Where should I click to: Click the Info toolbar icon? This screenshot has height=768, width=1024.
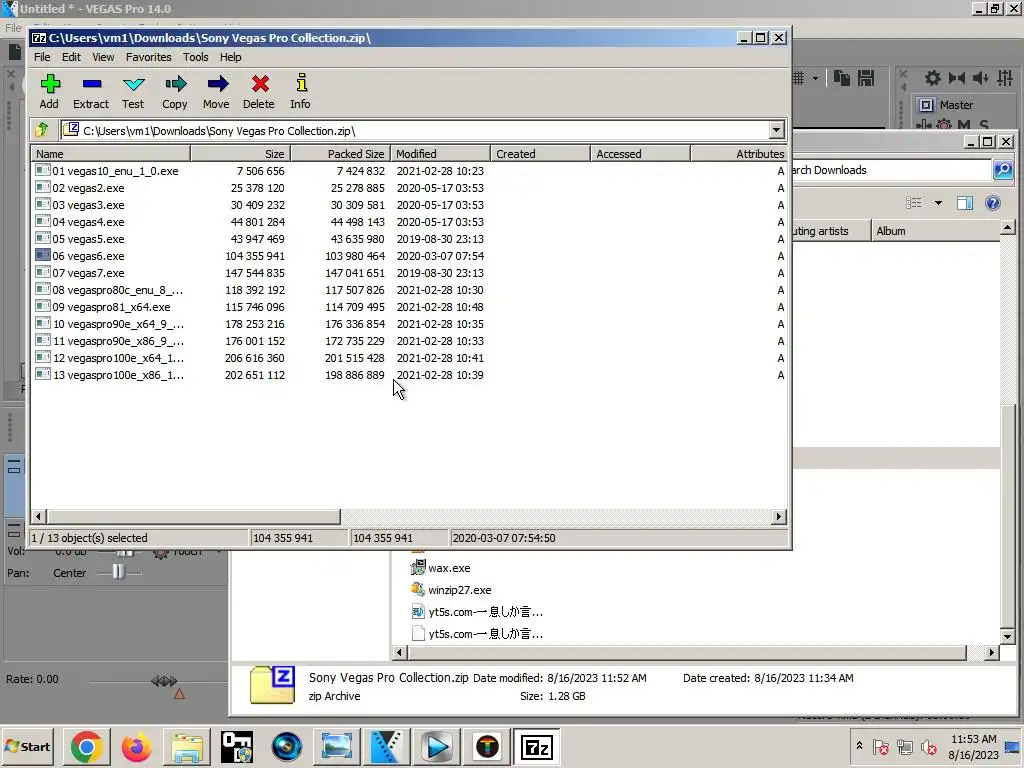pyautogui.click(x=300, y=91)
